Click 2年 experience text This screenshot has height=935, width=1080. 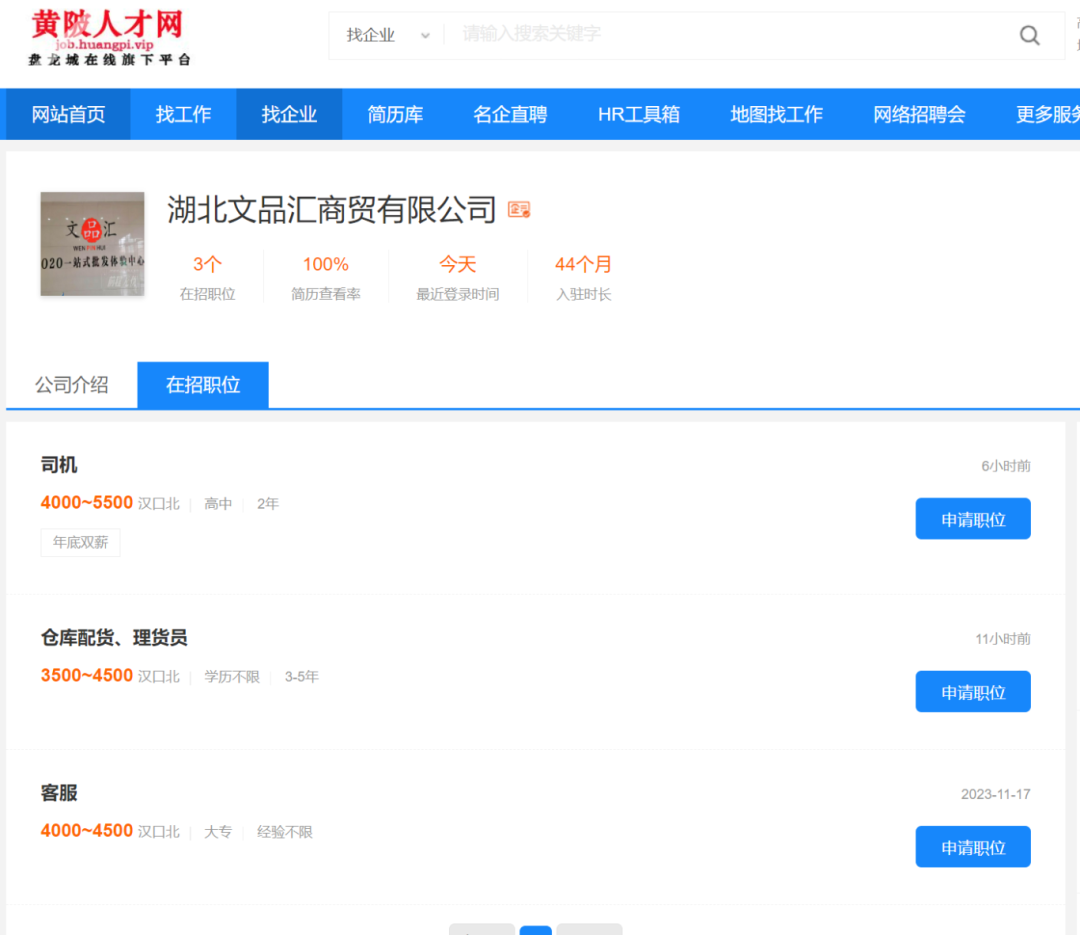point(268,504)
